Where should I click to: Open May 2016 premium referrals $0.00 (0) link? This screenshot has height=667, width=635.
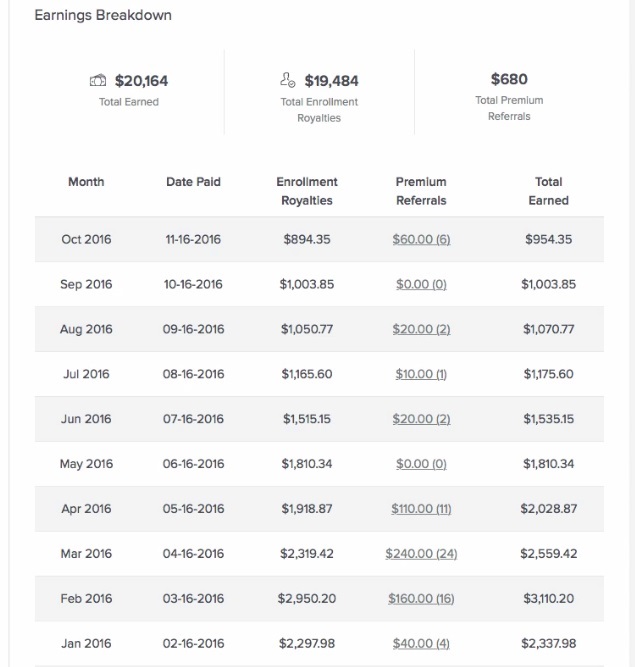[421, 464]
